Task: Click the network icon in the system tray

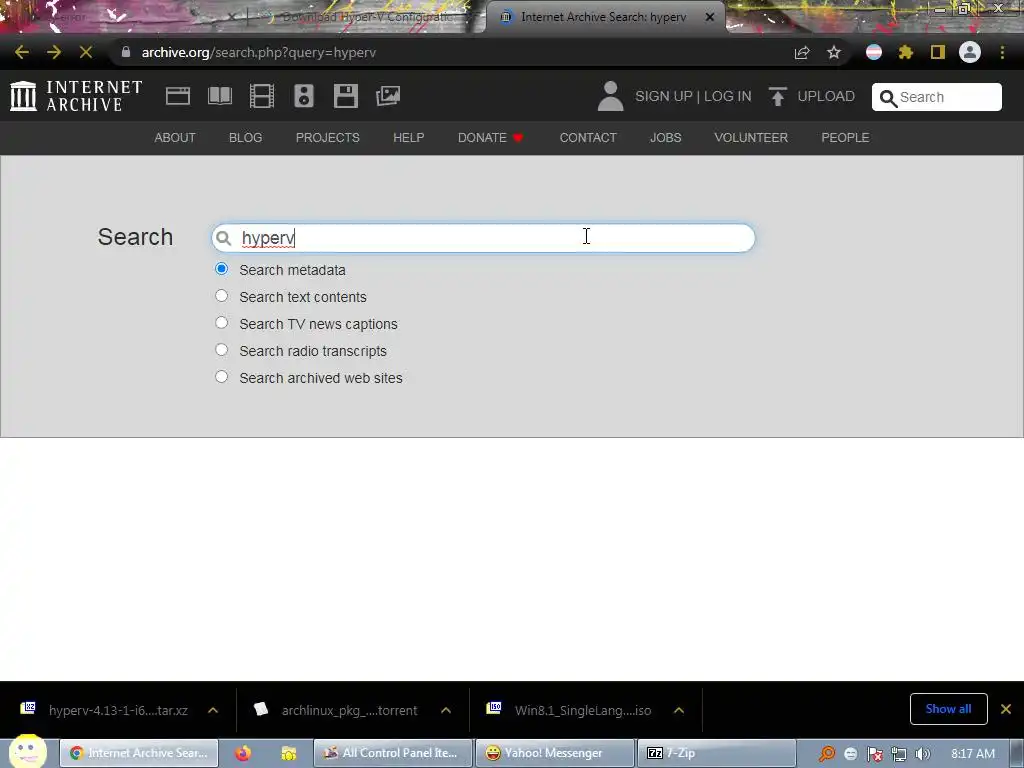Action: coord(899,754)
